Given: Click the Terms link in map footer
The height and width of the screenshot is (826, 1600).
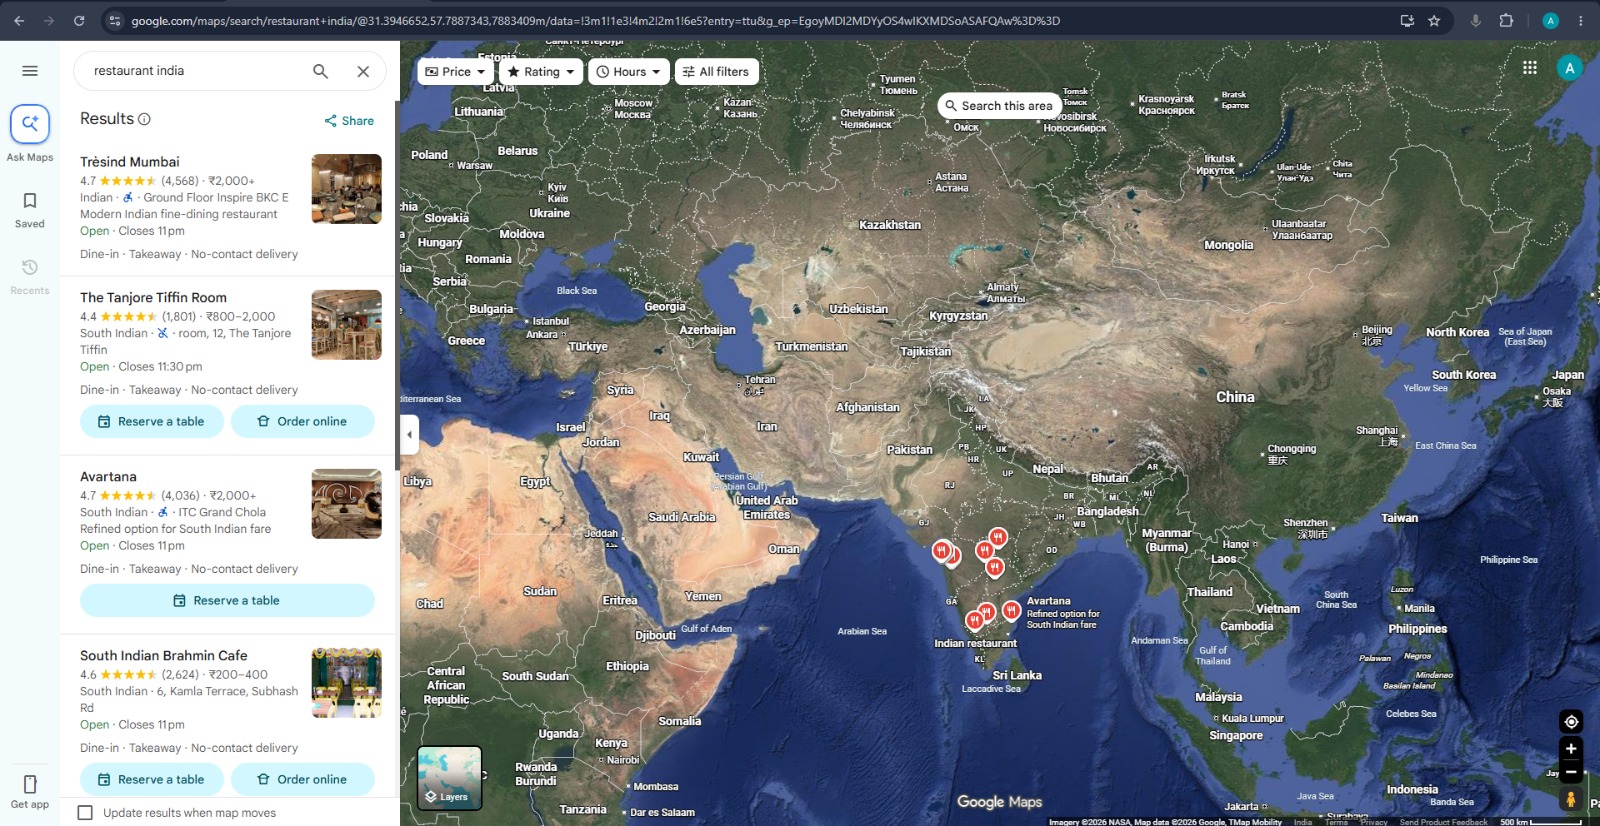Looking at the screenshot, I should [x=1336, y=822].
